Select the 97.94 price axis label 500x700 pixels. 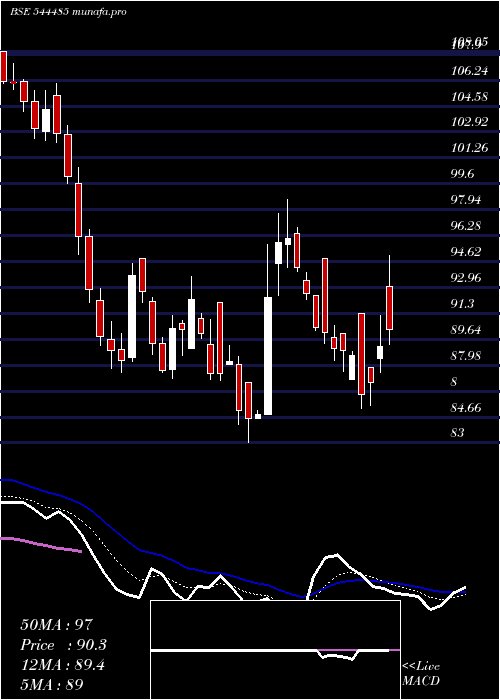(x=466, y=200)
